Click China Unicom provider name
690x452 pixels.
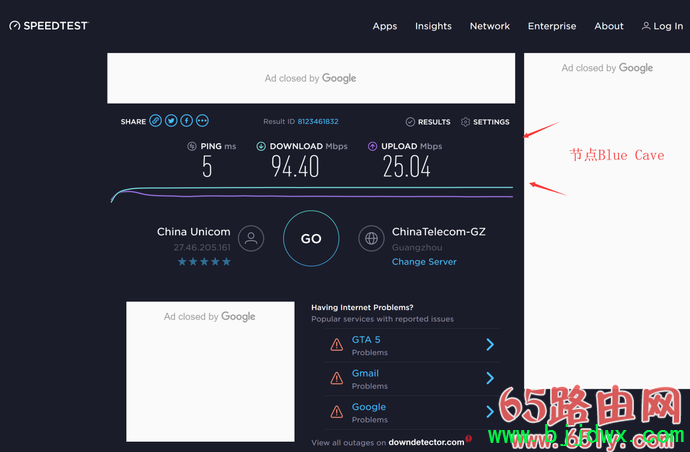tap(194, 232)
